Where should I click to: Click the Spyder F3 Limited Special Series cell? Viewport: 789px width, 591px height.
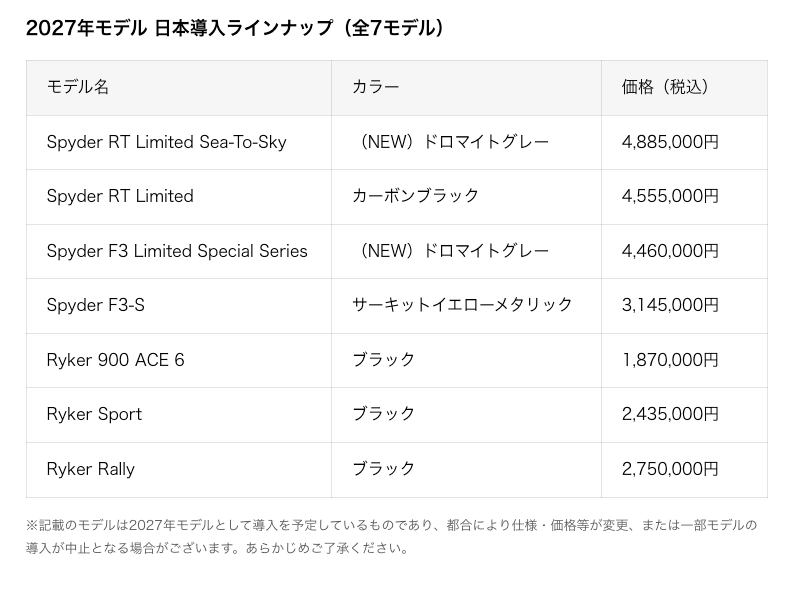[177, 251]
